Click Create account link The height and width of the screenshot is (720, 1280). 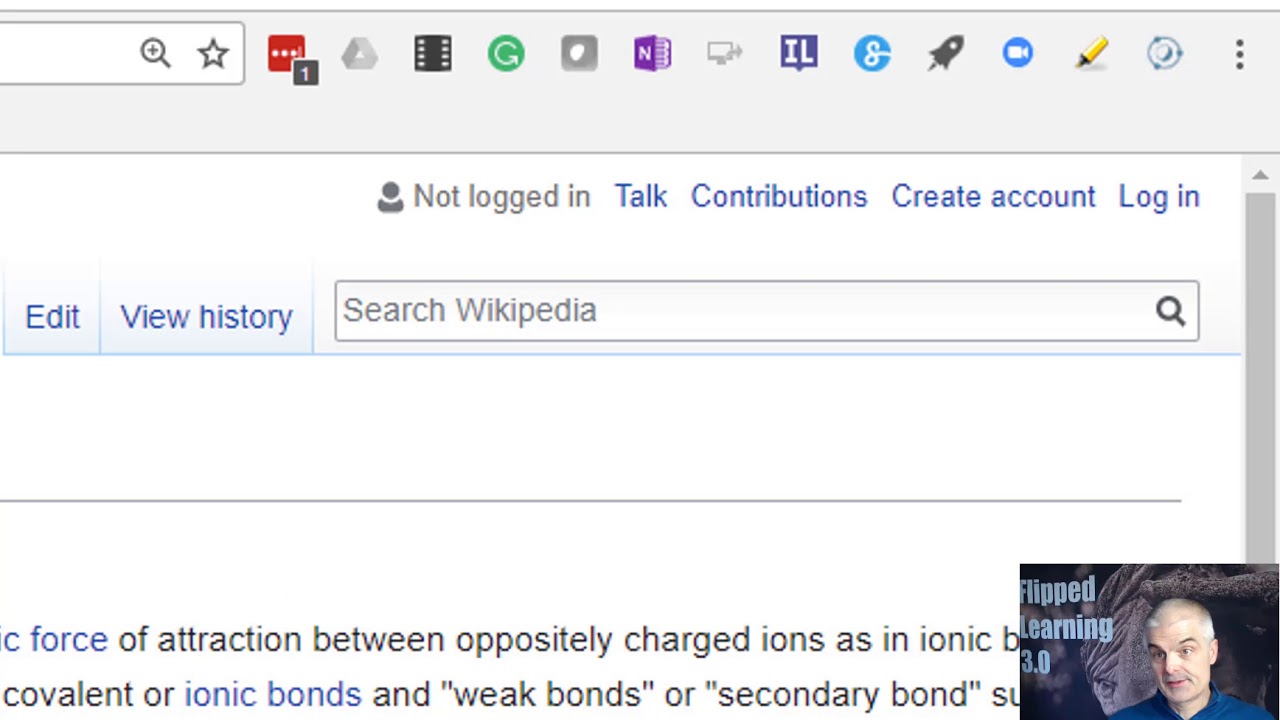point(993,197)
